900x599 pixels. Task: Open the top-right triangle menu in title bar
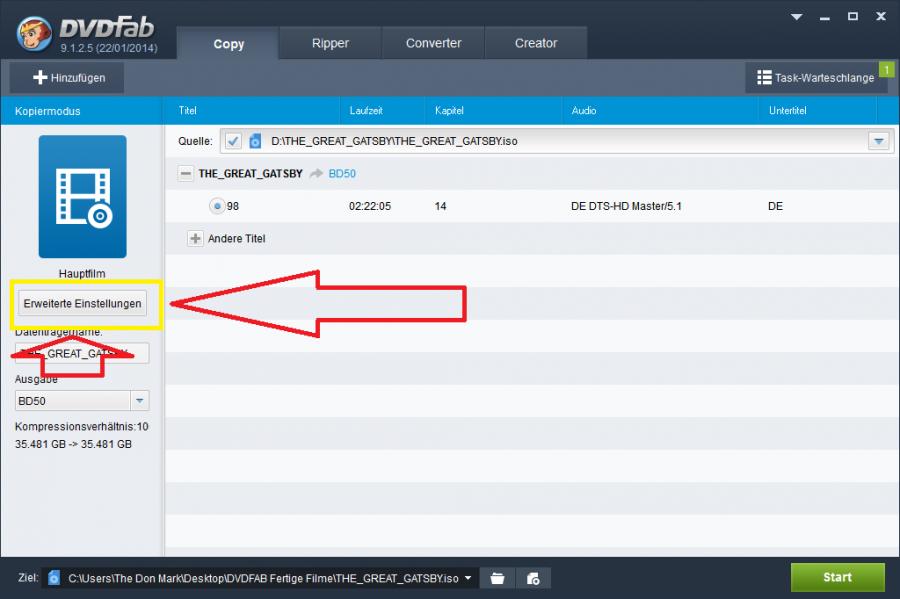796,17
